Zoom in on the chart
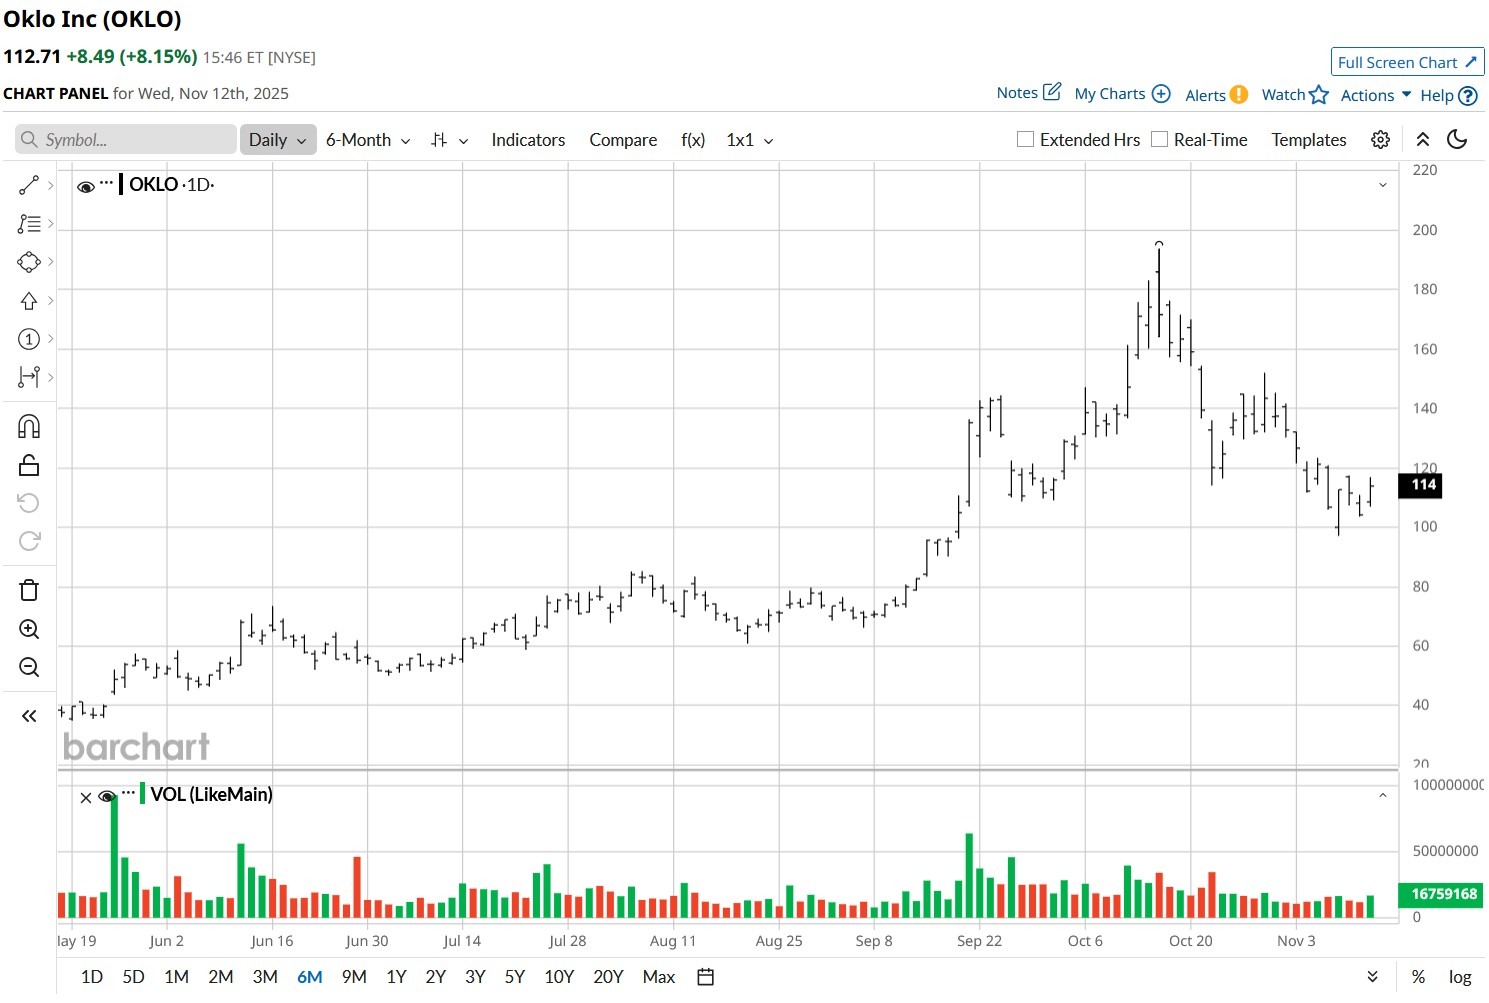 (29, 629)
